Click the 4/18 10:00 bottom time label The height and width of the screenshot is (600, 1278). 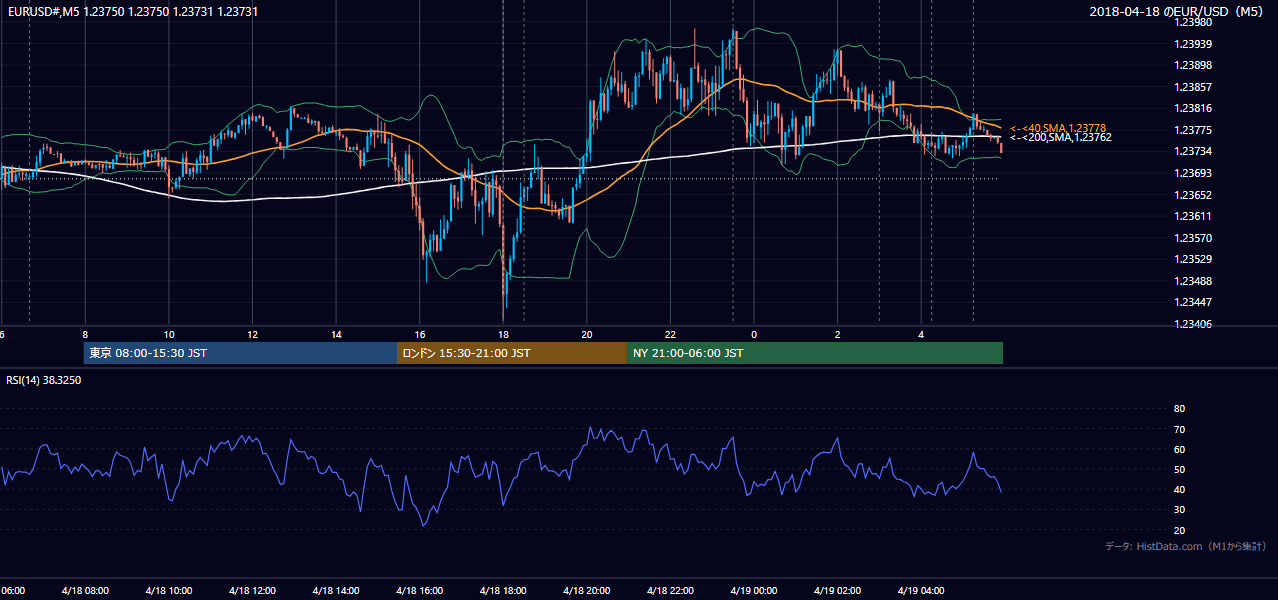click(x=168, y=591)
